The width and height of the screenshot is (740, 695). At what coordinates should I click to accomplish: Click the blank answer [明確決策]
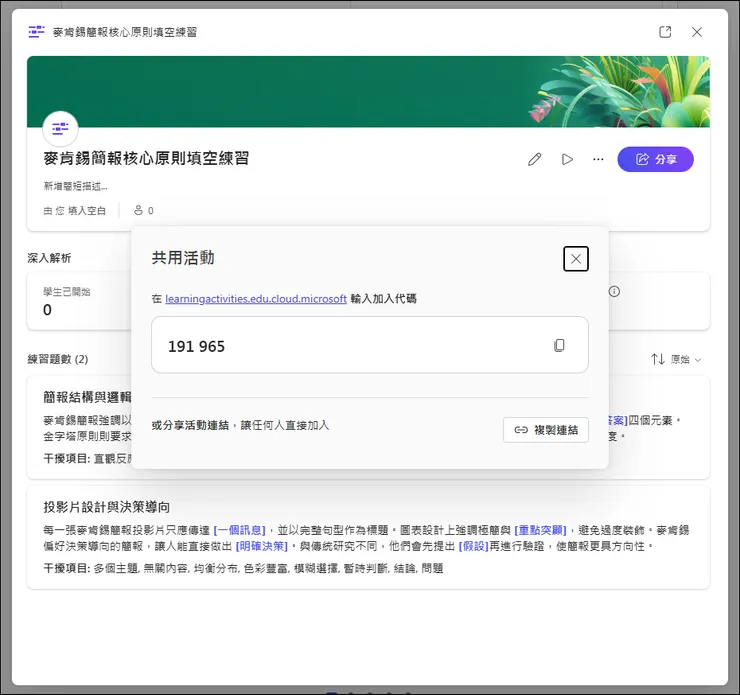coord(261,546)
